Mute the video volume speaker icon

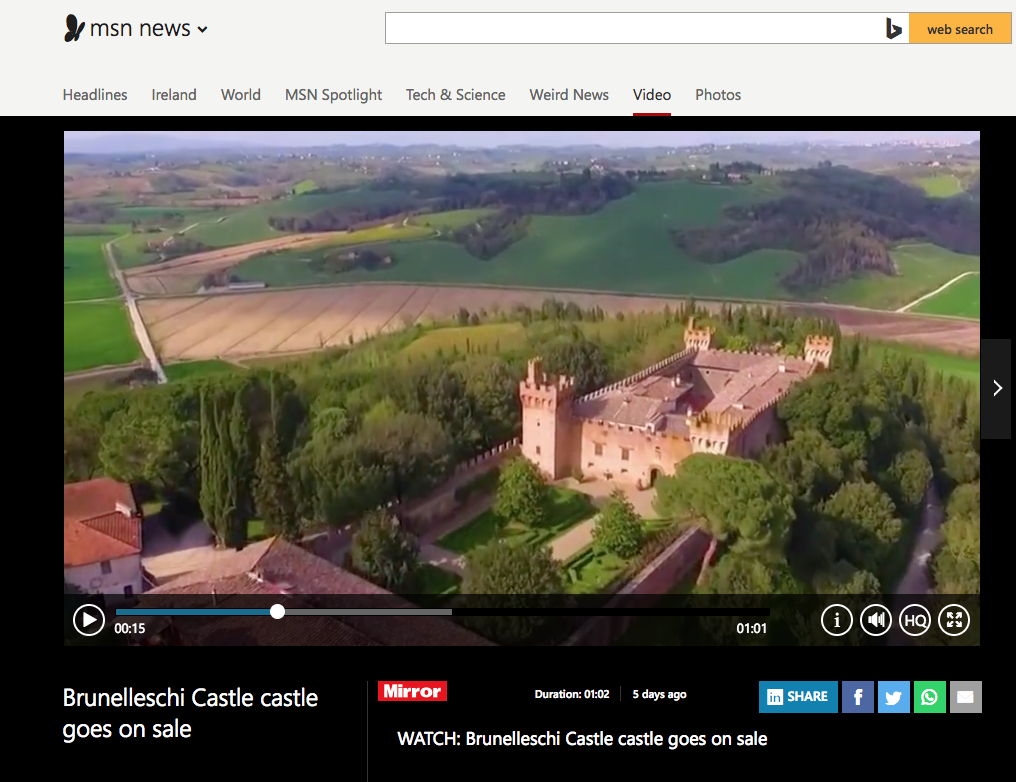click(x=875, y=620)
